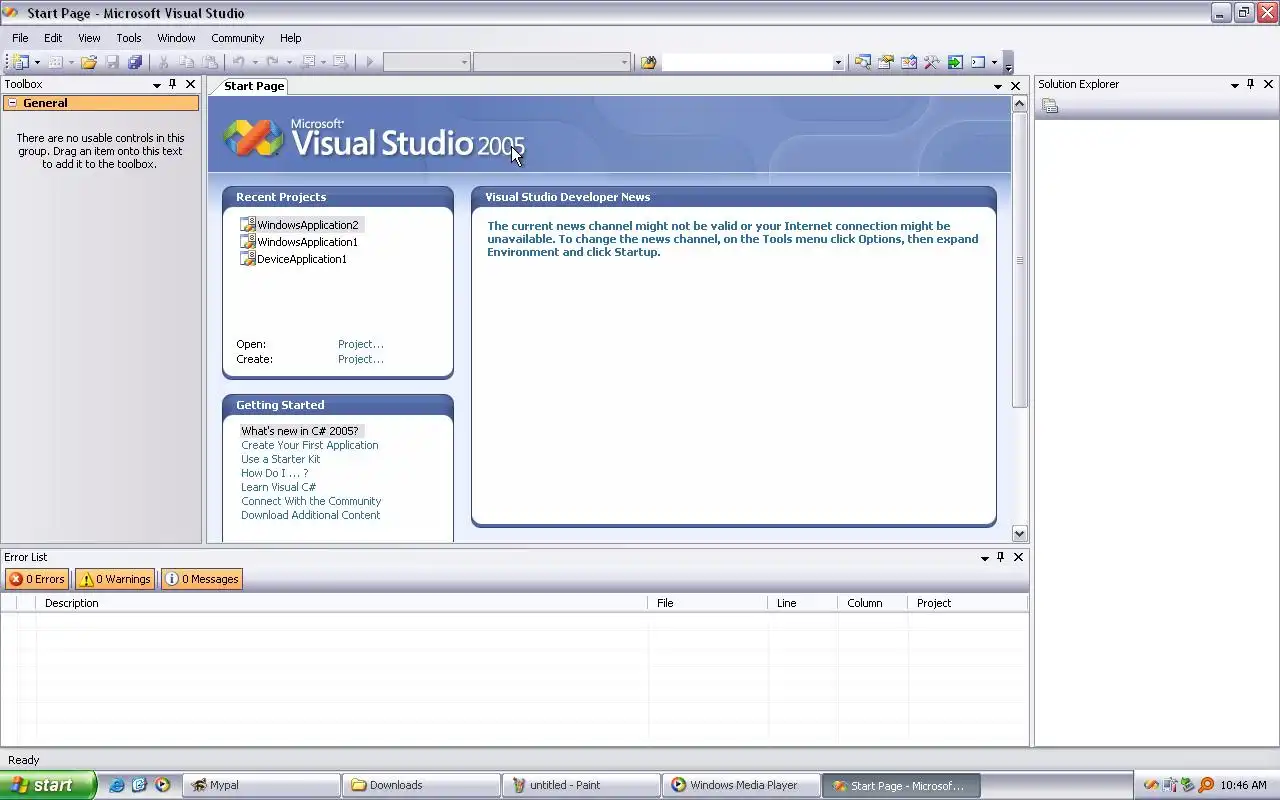Click the Save floppy disk icon
The image size is (1280, 800).
tap(112, 62)
